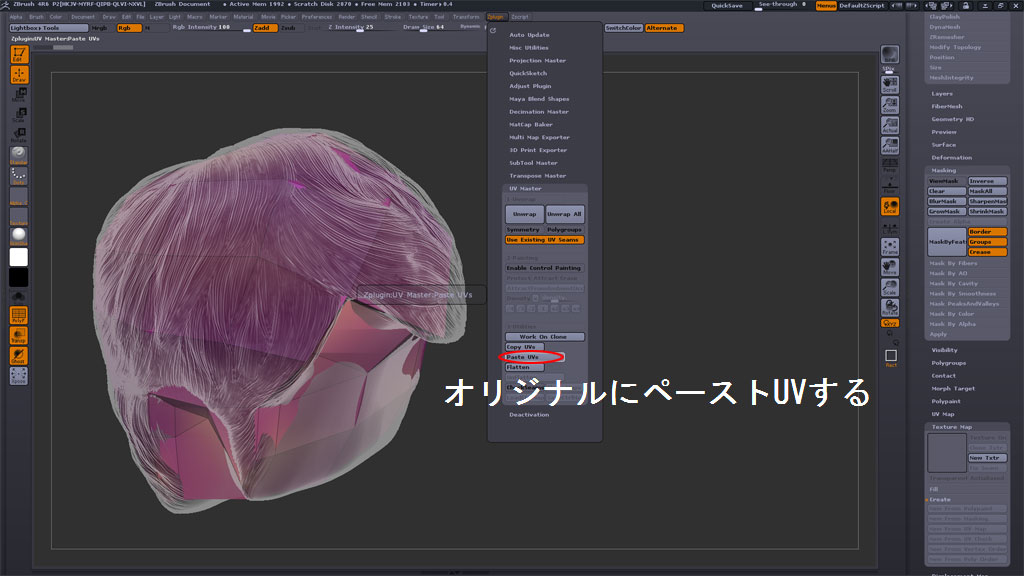
Task: Open the Alpha selector thumbnail
Action: pos(19,197)
